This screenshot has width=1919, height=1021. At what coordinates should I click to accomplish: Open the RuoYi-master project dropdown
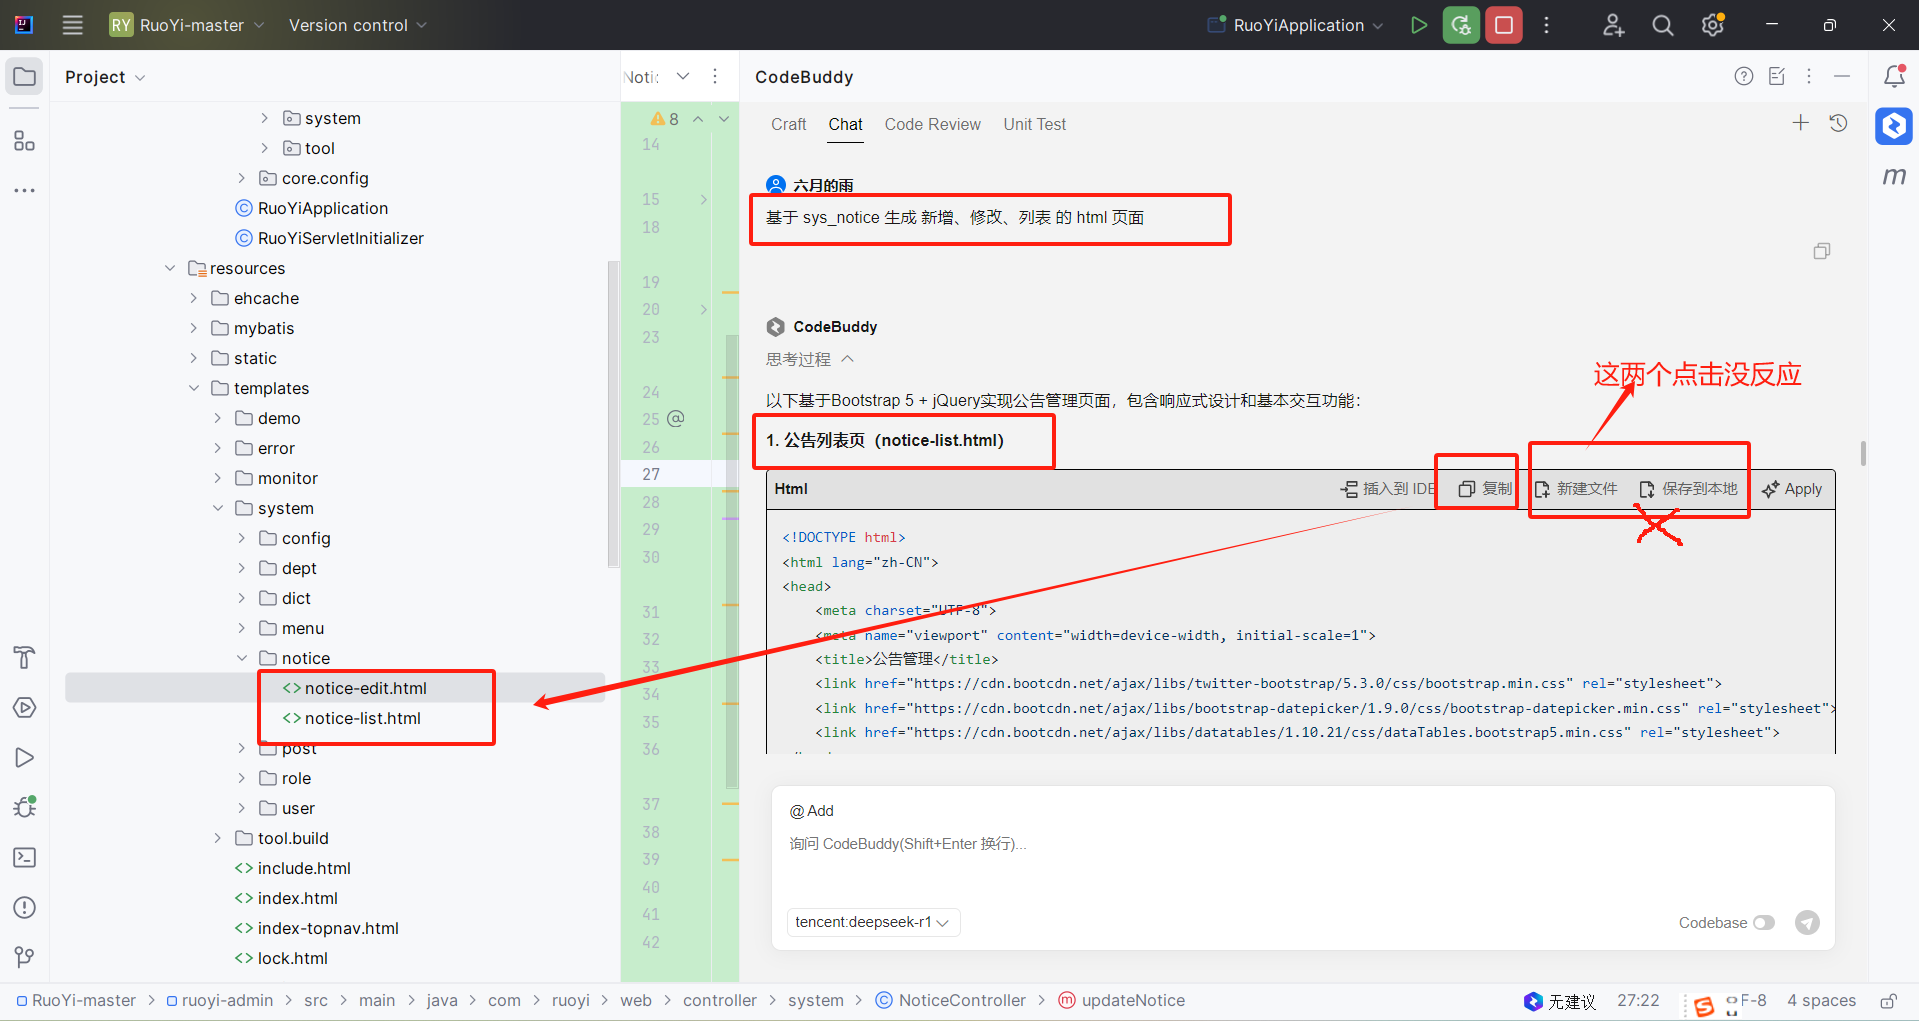tap(187, 25)
